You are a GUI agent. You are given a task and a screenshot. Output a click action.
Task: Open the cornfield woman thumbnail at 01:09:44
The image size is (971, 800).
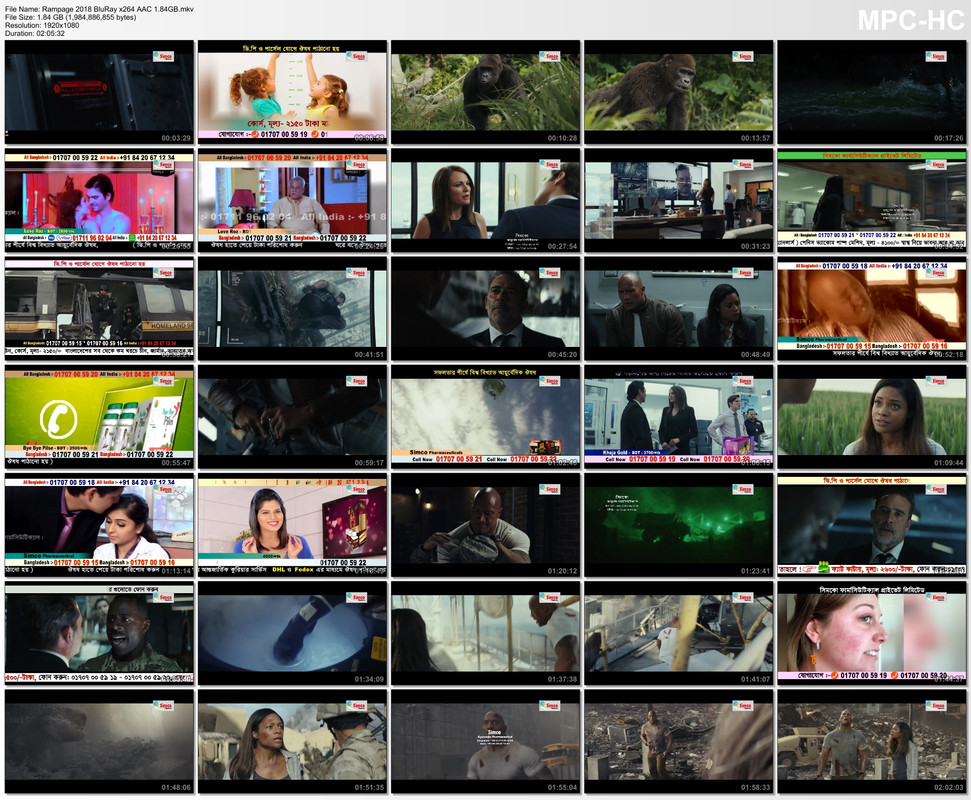871,417
